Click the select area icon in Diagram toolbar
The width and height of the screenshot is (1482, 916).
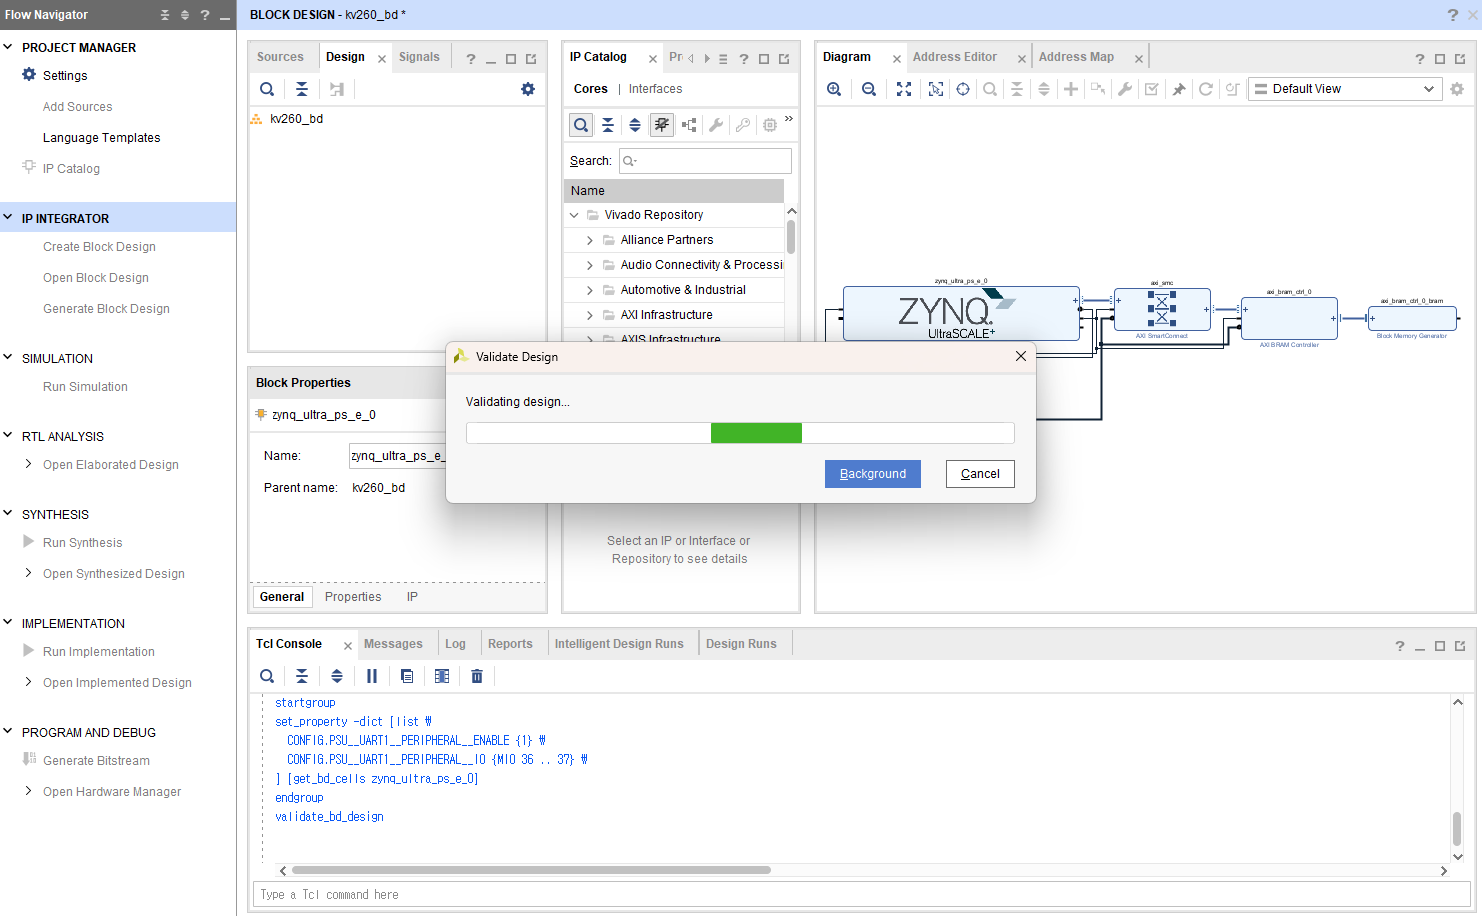pyautogui.click(x=936, y=89)
